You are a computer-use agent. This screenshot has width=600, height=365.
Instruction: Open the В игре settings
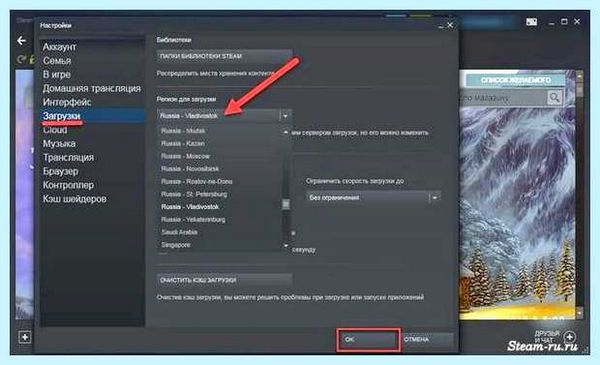[56, 74]
